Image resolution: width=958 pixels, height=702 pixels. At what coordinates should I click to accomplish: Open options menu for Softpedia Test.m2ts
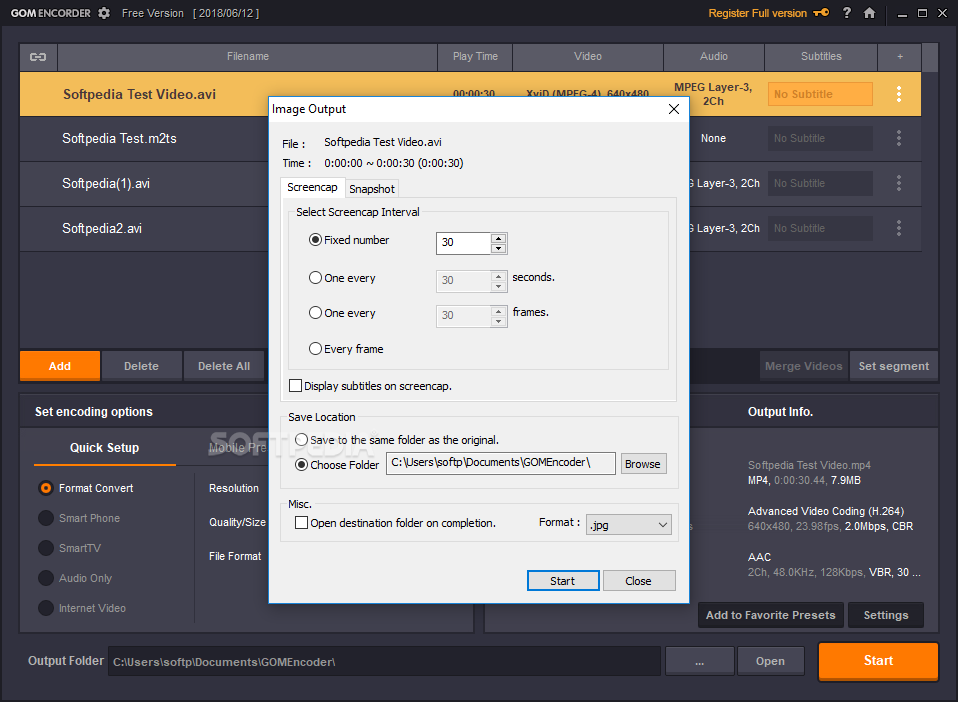[x=899, y=138]
